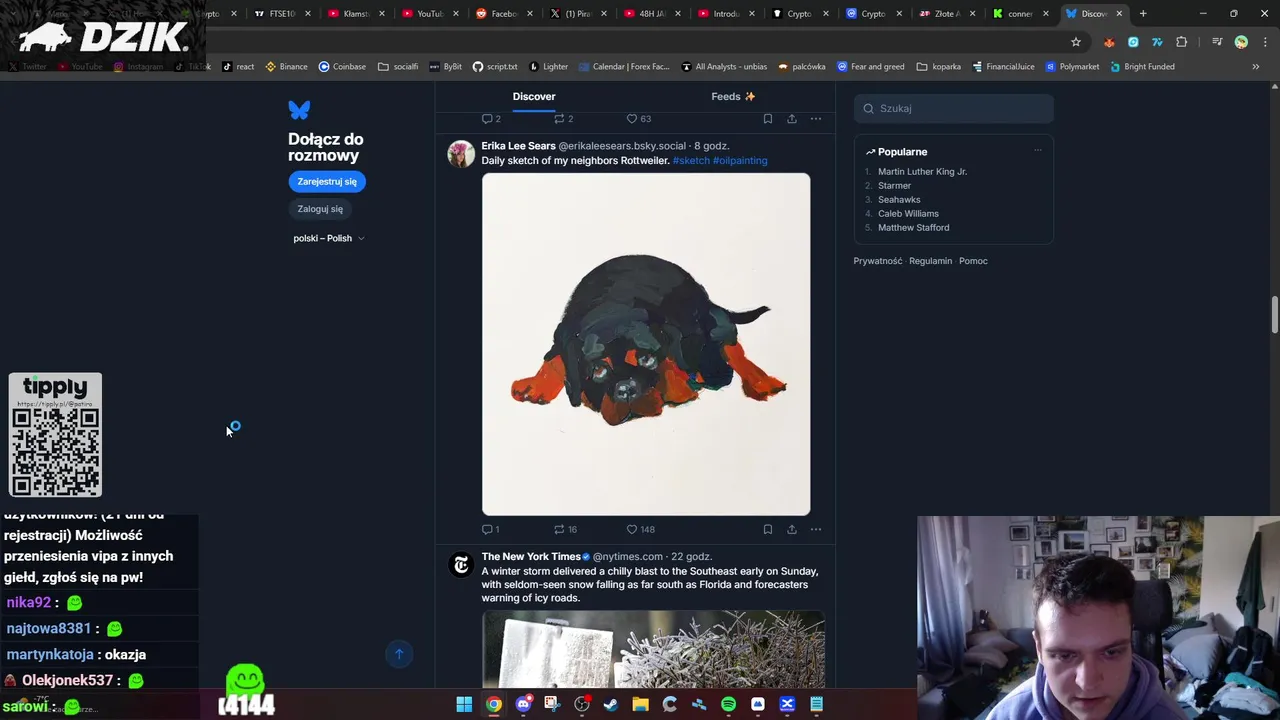This screenshot has height=720, width=1280.
Task: Click the Zarejestruj się button
Action: pos(327,181)
